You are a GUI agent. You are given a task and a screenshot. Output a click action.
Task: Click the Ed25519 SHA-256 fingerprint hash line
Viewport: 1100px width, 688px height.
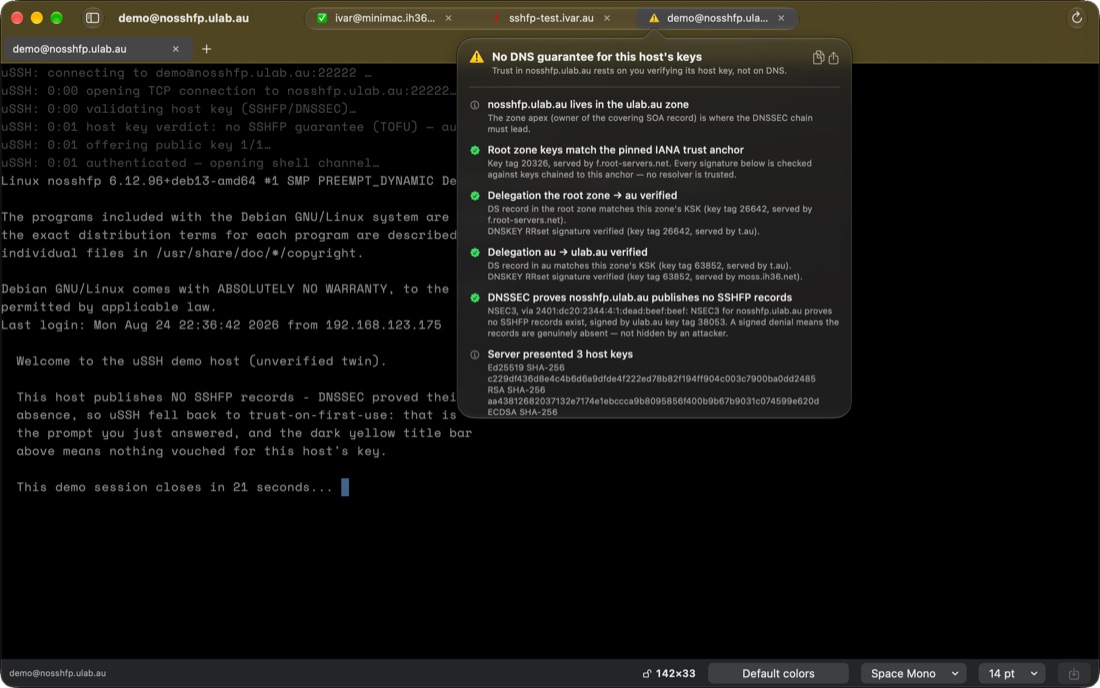pos(651,379)
